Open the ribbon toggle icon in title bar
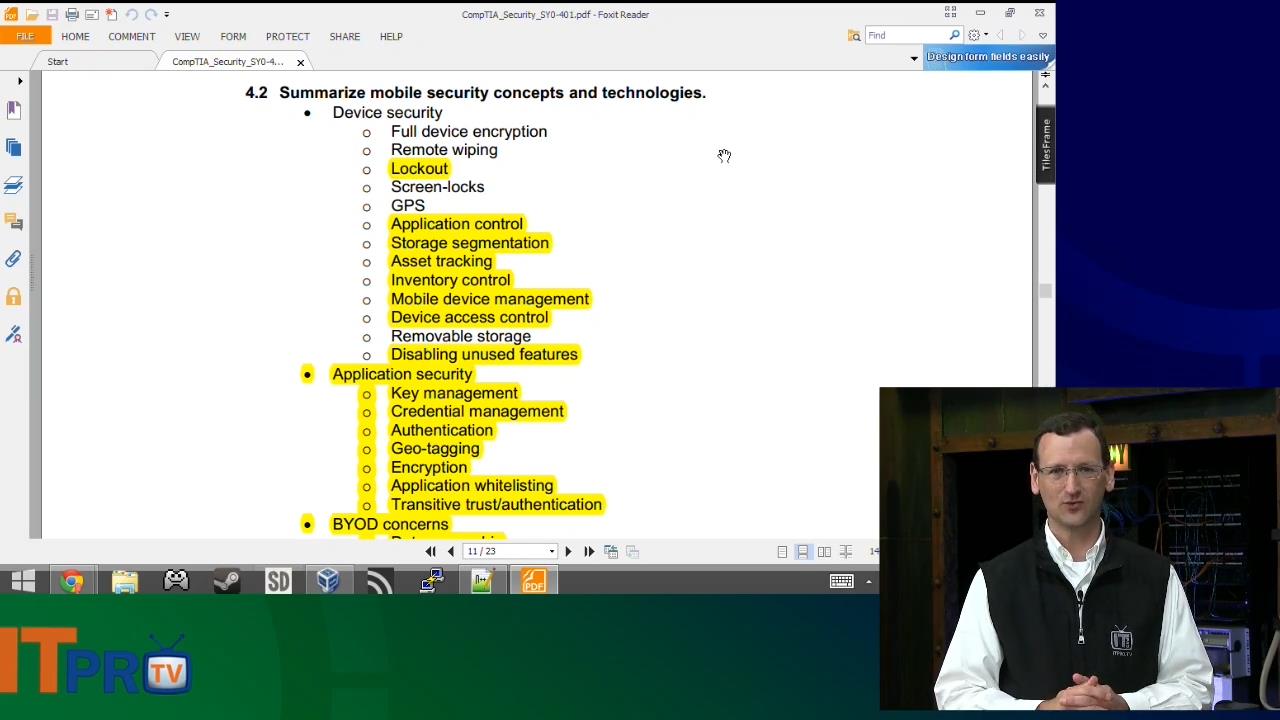This screenshot has width=1280, height=720. click(x=950, y=13)
